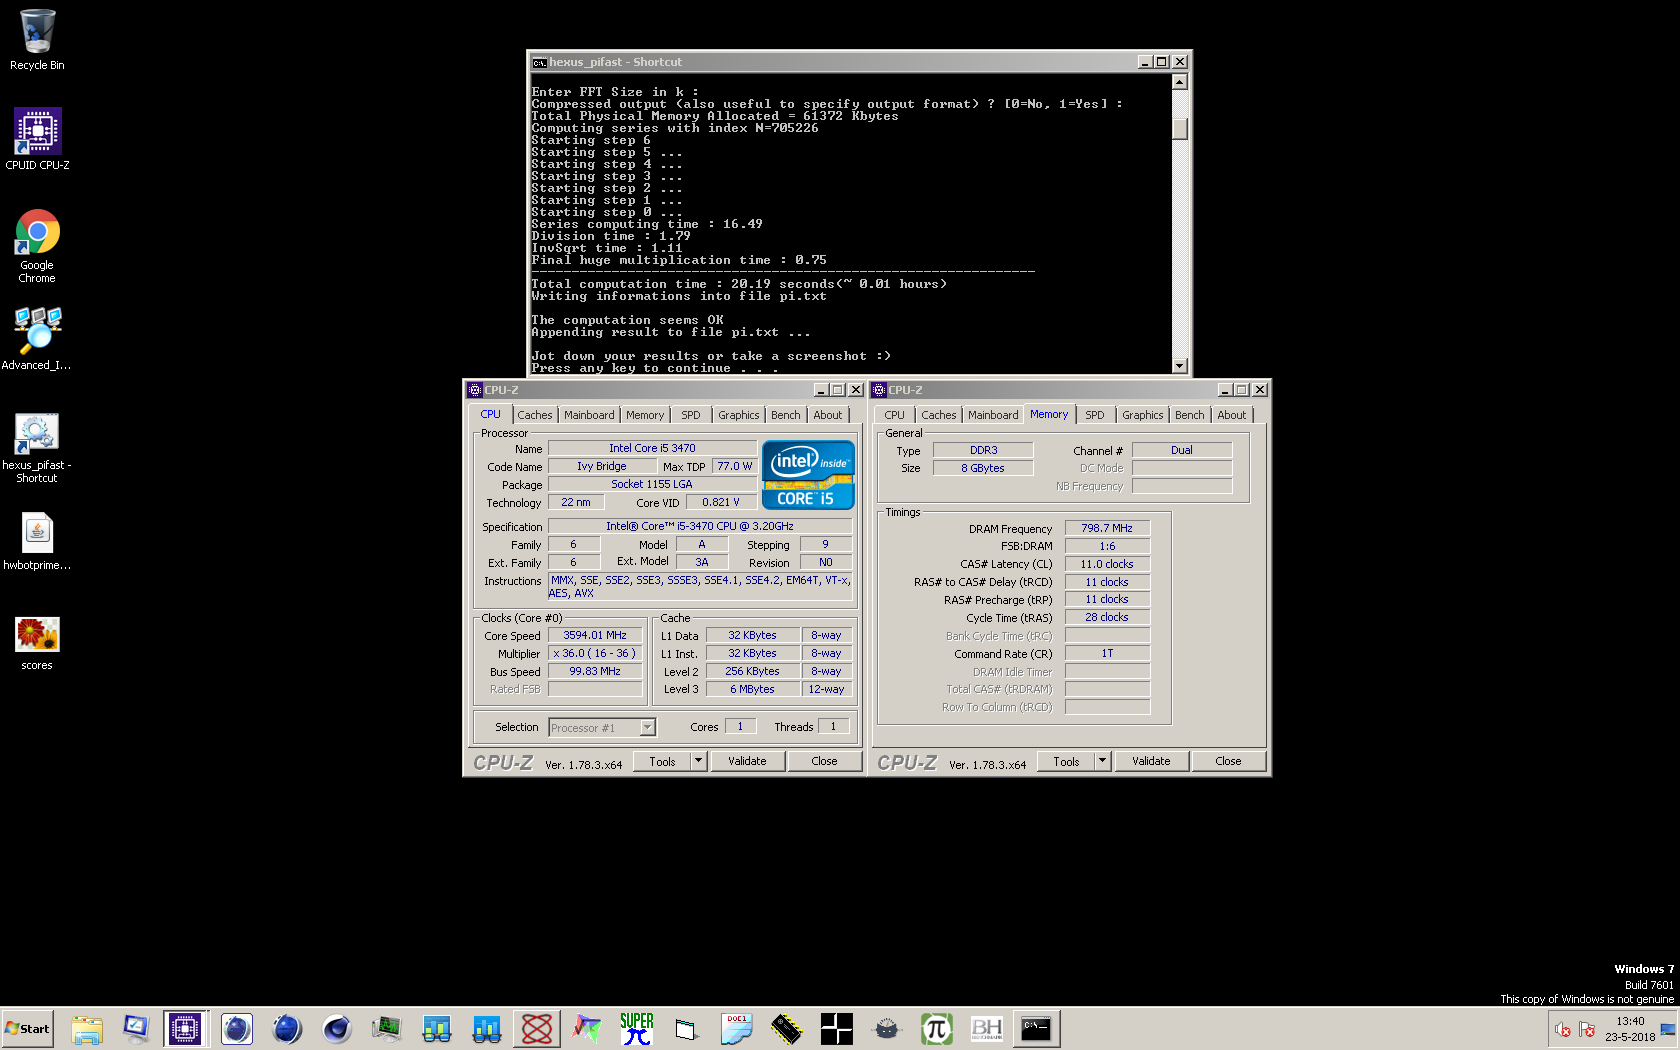Open Graphics tab in left CPU-Z window
Screen dimensions: 1680x1050
click(739, 415)
